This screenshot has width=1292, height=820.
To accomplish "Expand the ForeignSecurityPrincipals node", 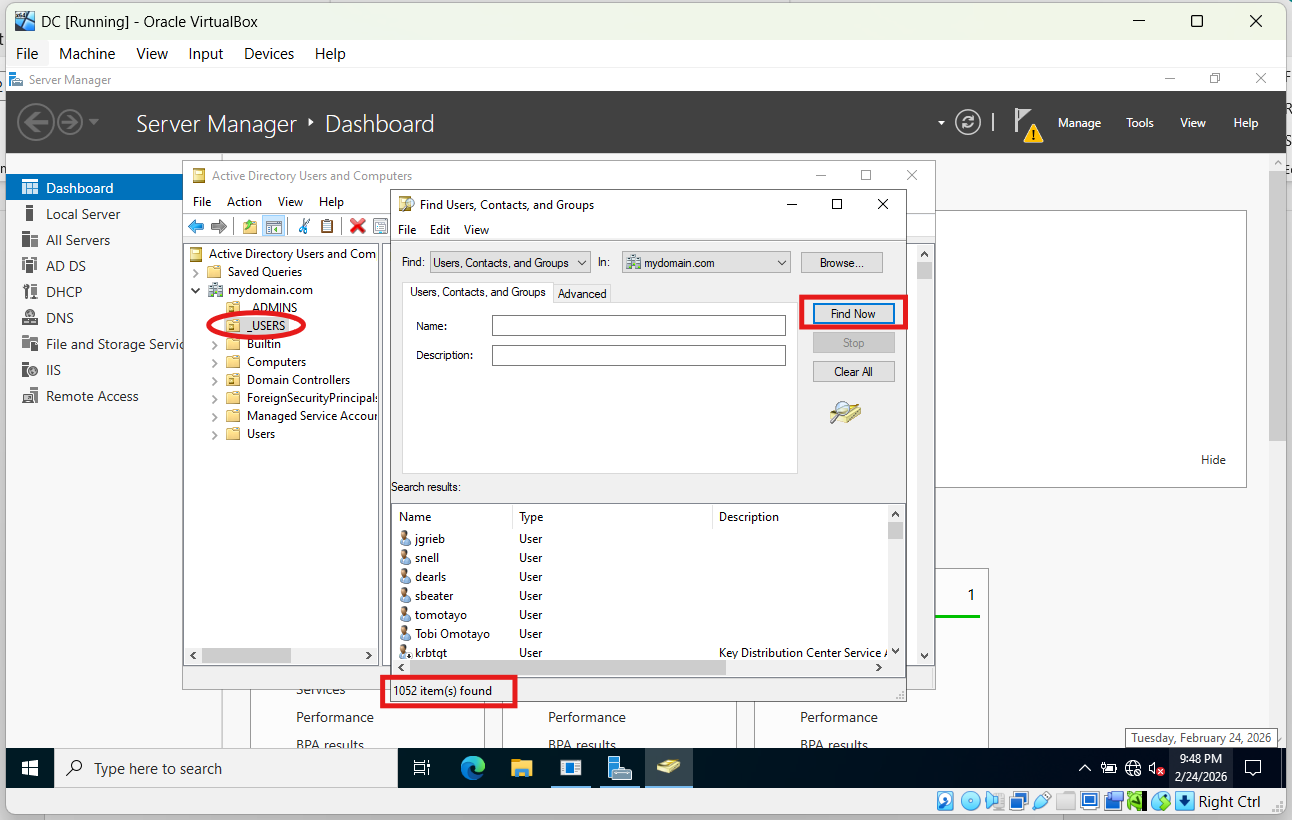I will coord(214,398).
